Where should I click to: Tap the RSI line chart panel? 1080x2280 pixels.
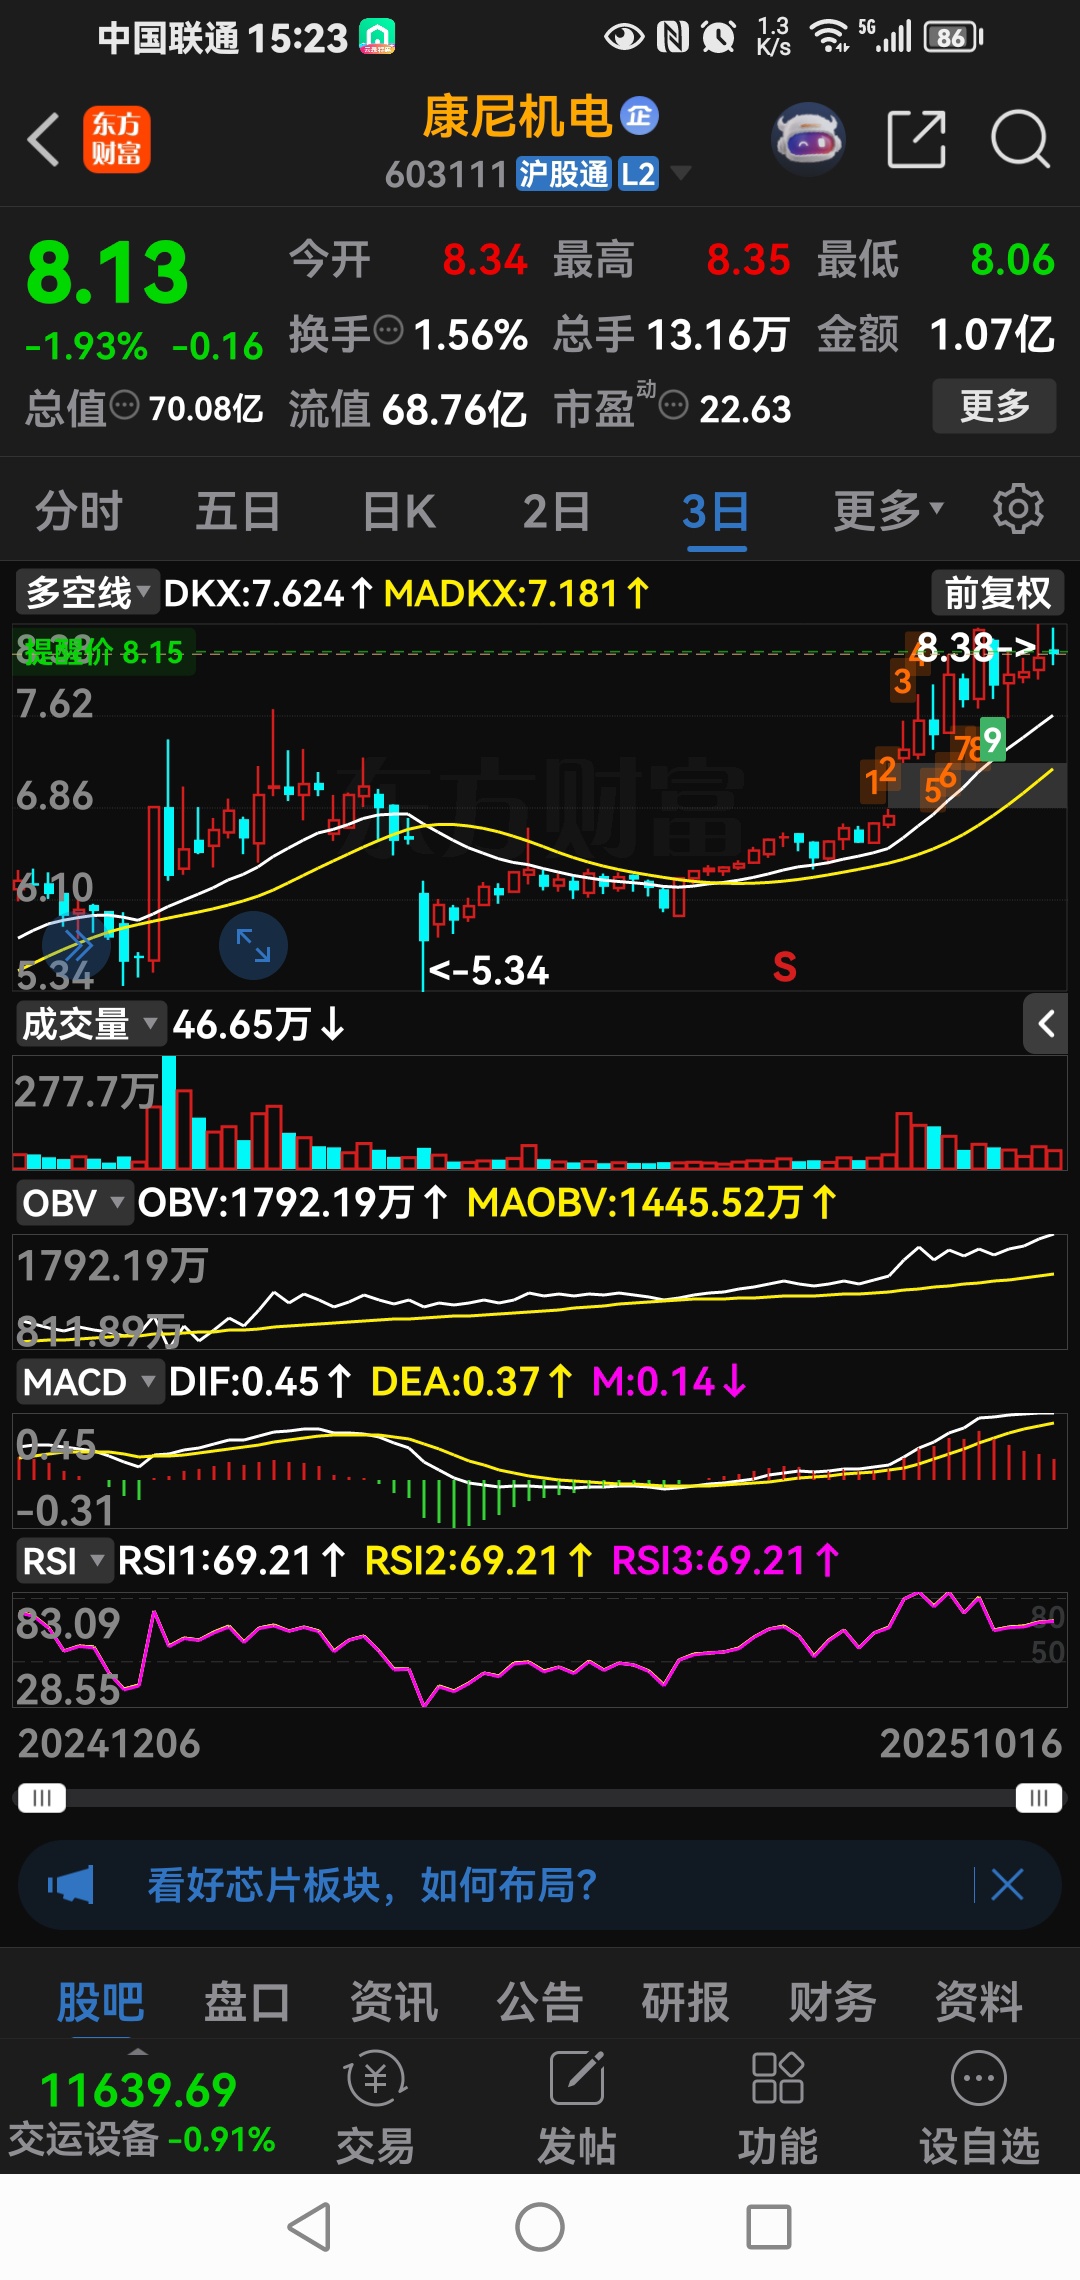pyautogui.click(x=540, y=1650)
